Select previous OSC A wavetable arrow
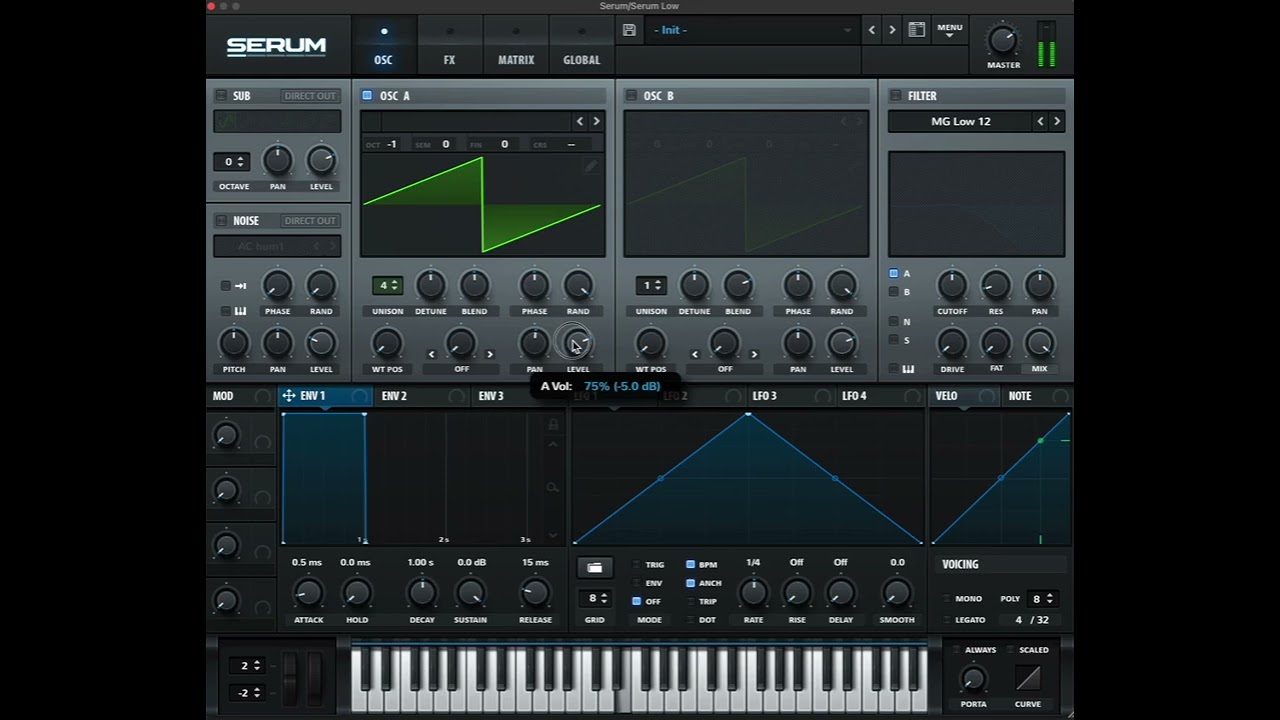Screen dimensions: 1280x720 pos(579,121)
